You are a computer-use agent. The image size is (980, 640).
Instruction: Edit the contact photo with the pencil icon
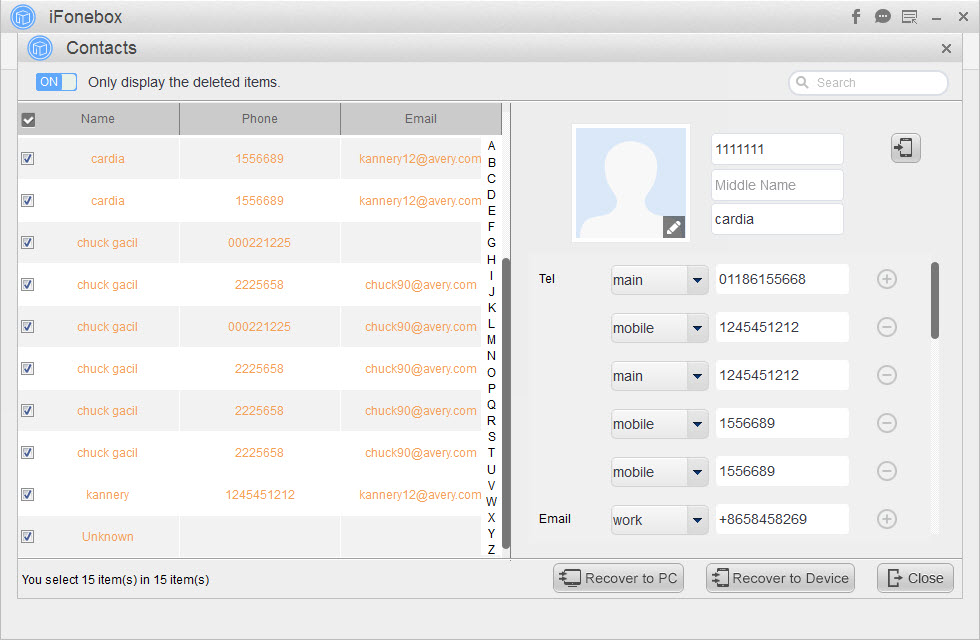coord(674,227)
